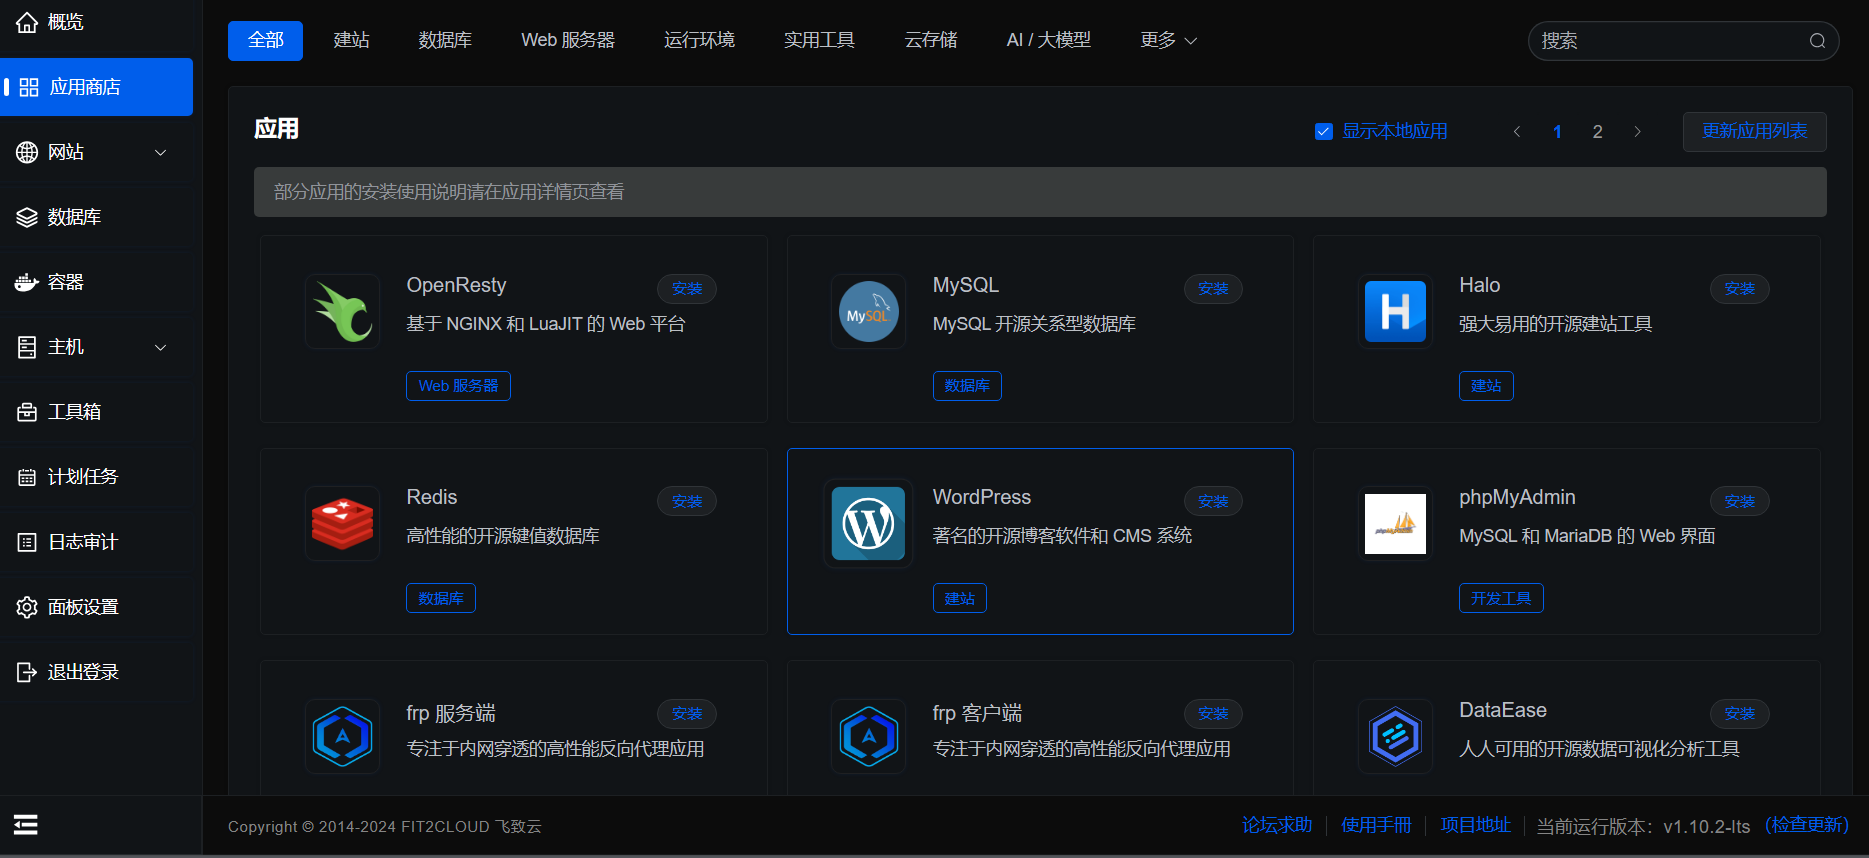Open the 论坛求助 footer link
Viewport: 1869px width, 858px height.
1277,825
